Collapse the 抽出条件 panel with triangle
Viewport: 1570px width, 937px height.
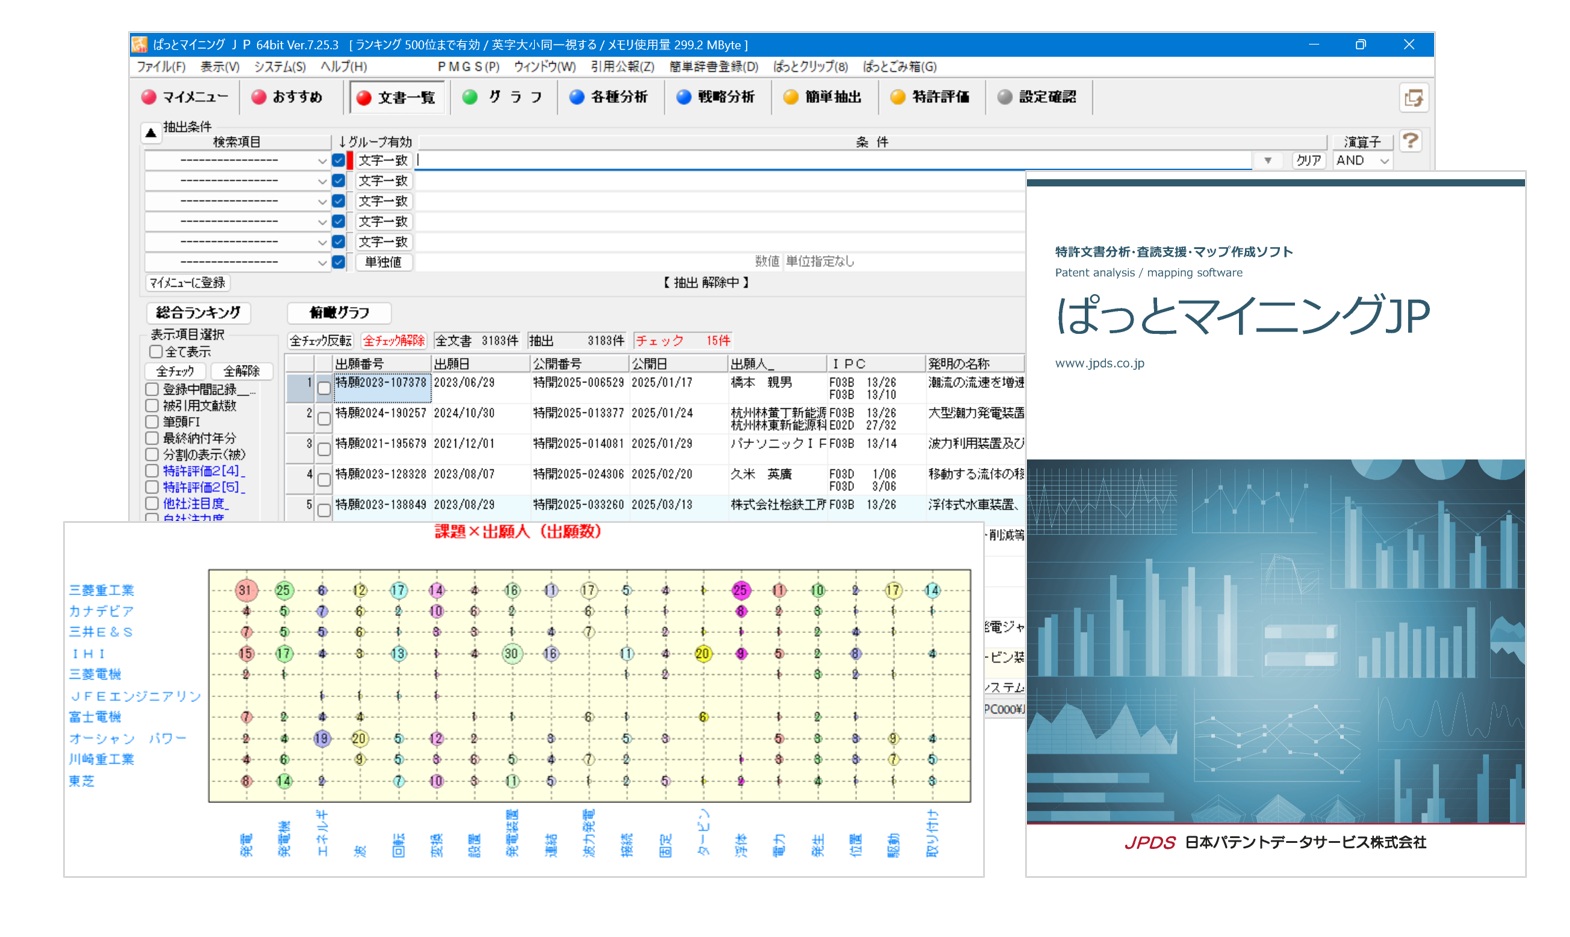click(151, 131)
